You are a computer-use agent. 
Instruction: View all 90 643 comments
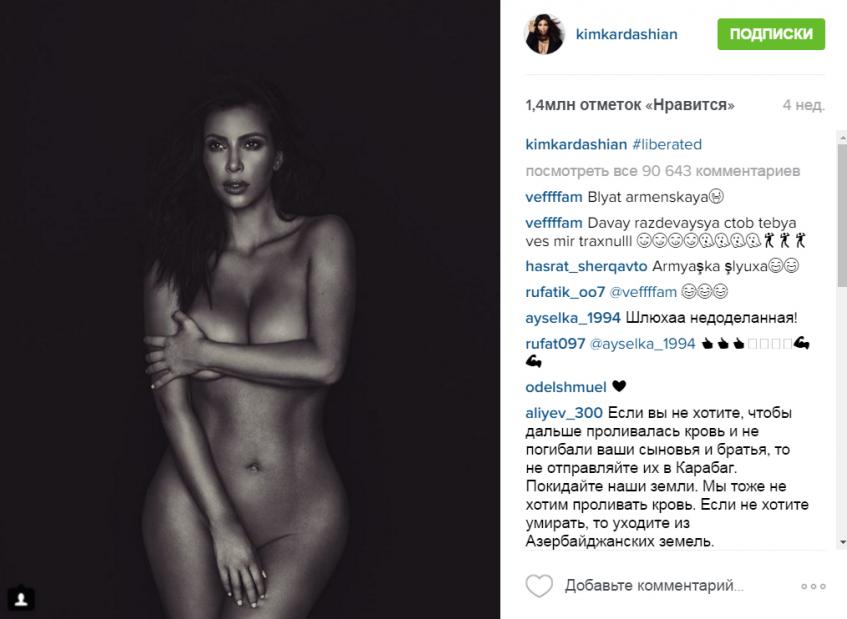click(662, 171)
